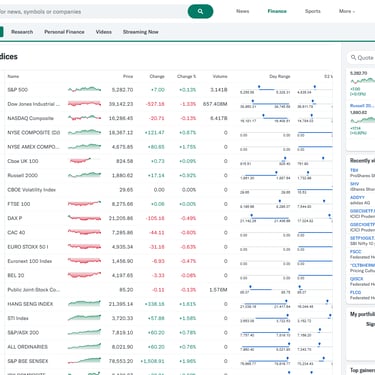Open the CAC 40 index link

click(x=16, y=232)
